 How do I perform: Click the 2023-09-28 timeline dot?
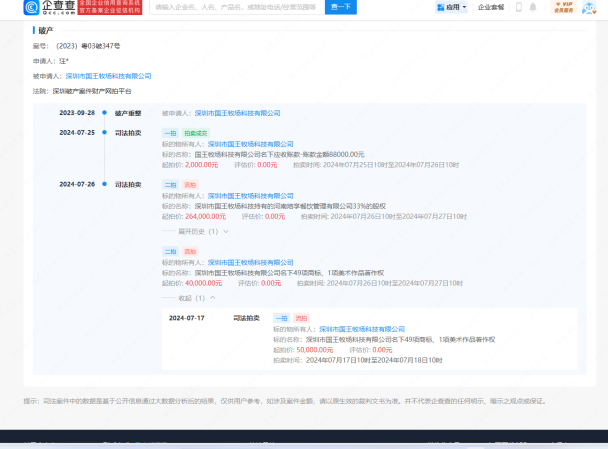[104, 113]
